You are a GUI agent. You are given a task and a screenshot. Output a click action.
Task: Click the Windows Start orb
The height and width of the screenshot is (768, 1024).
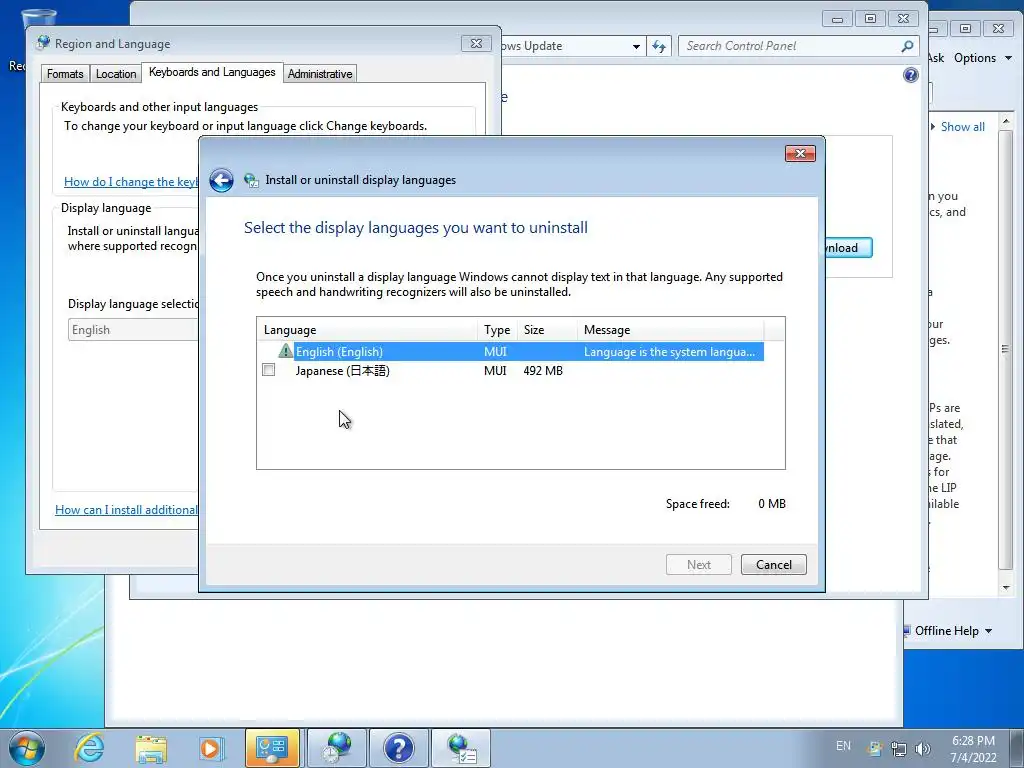pos(27,748)
